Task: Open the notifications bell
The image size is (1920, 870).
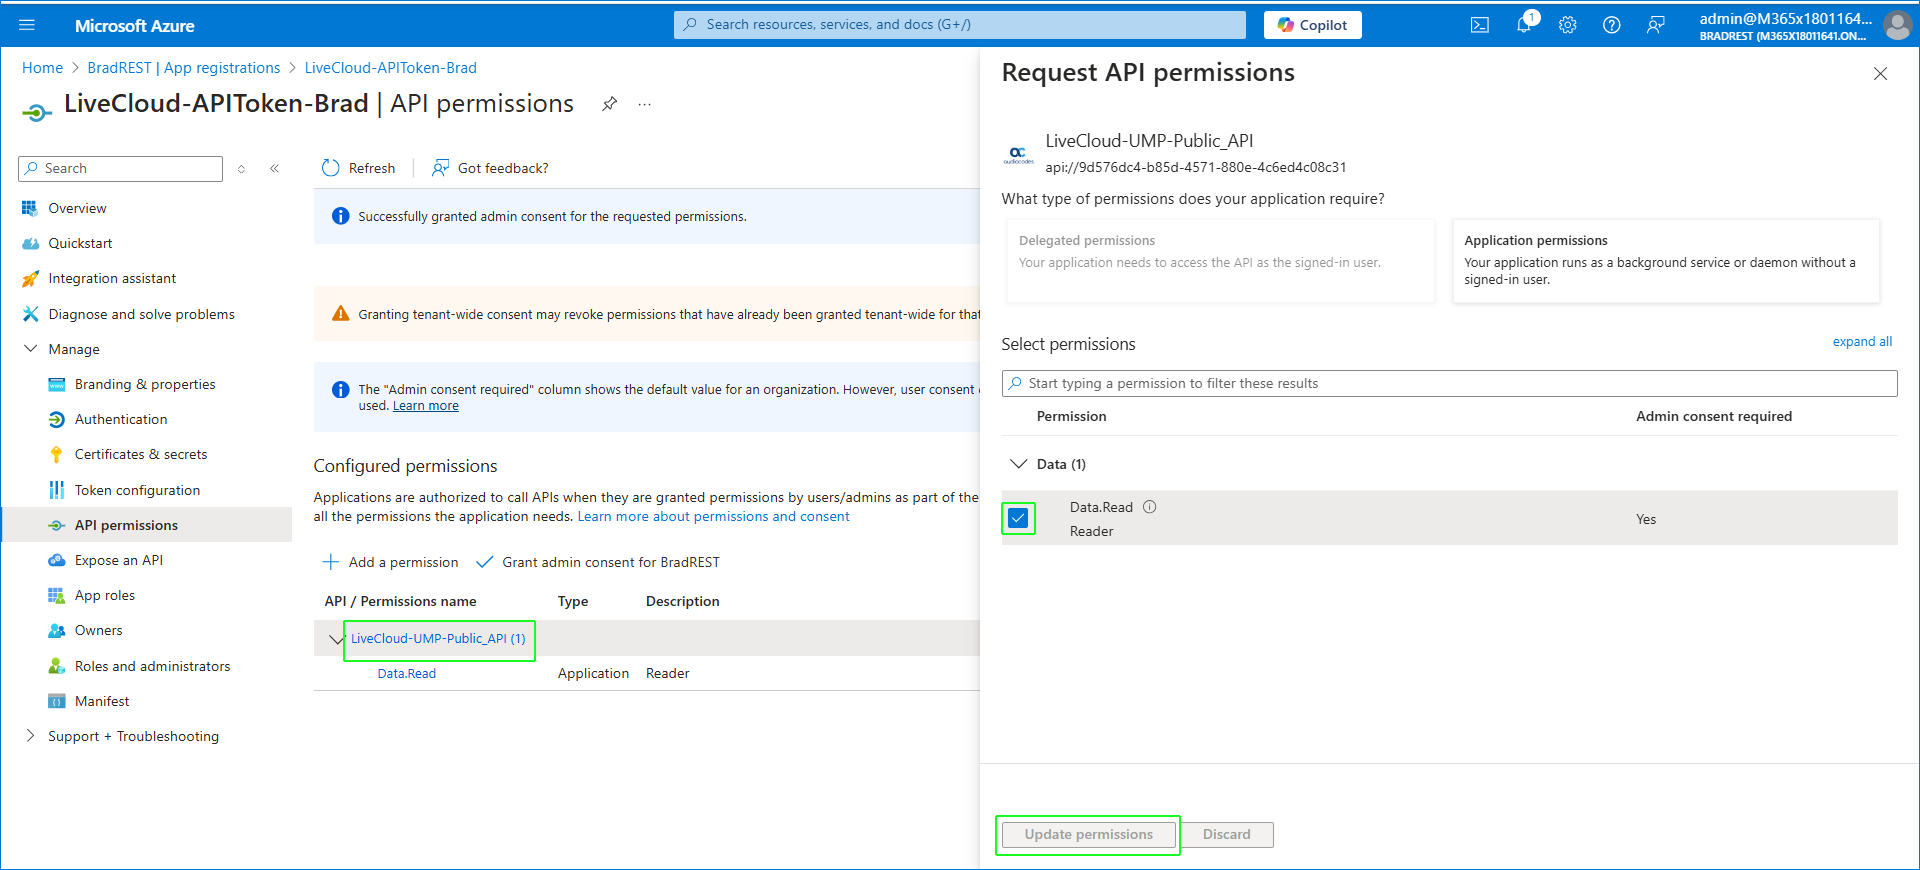Action: pos(1524,25)
